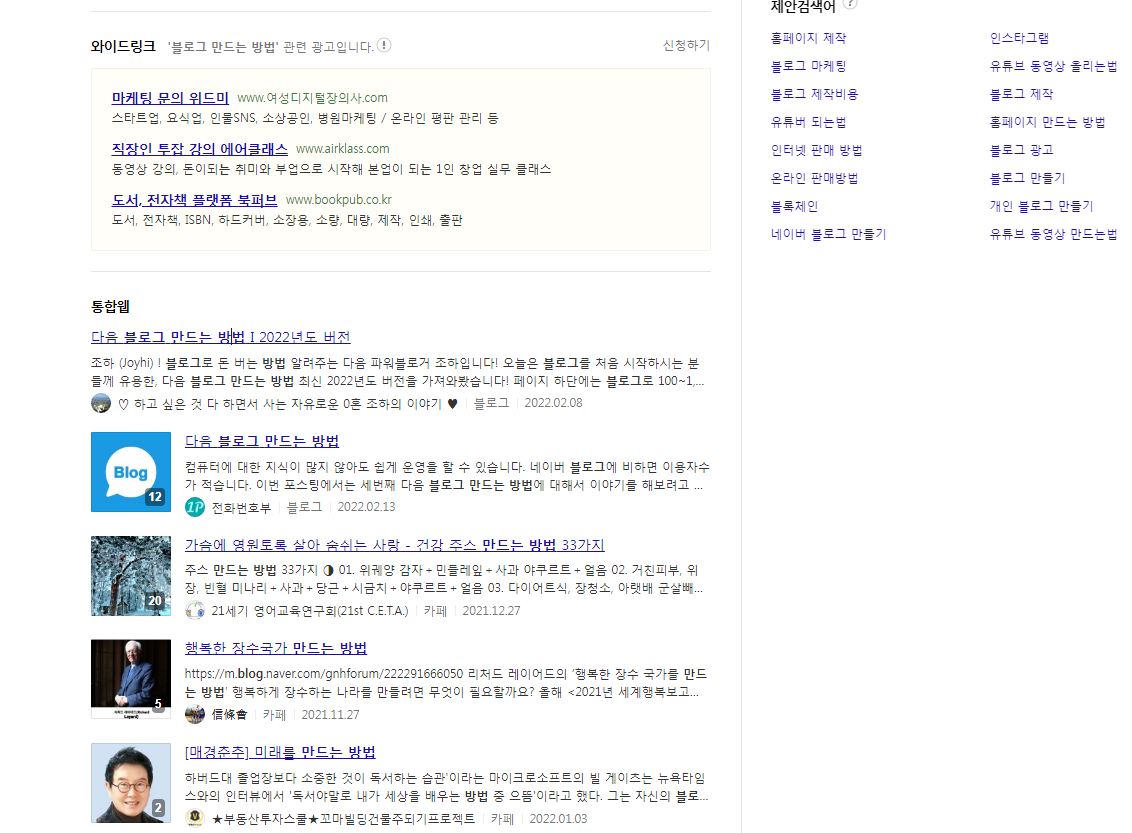Click the date 2022.02.13

[x=366, y=507]
